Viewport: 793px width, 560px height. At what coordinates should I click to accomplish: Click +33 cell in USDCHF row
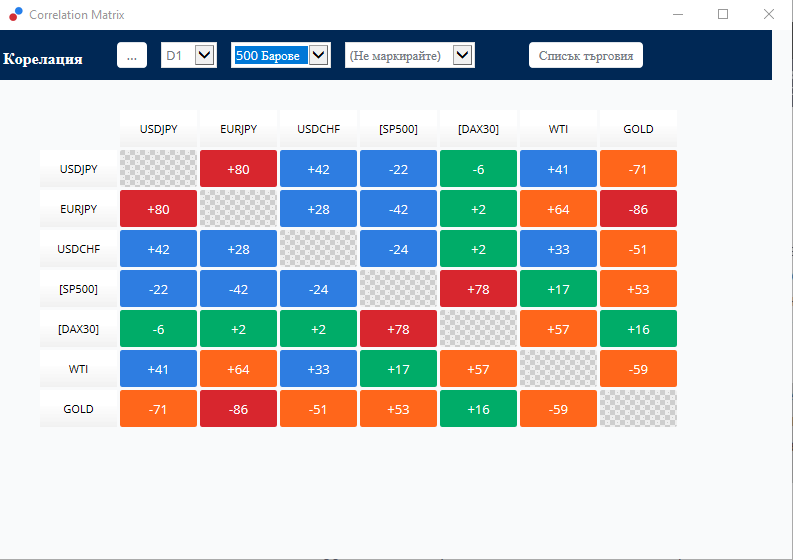[558, 249]
